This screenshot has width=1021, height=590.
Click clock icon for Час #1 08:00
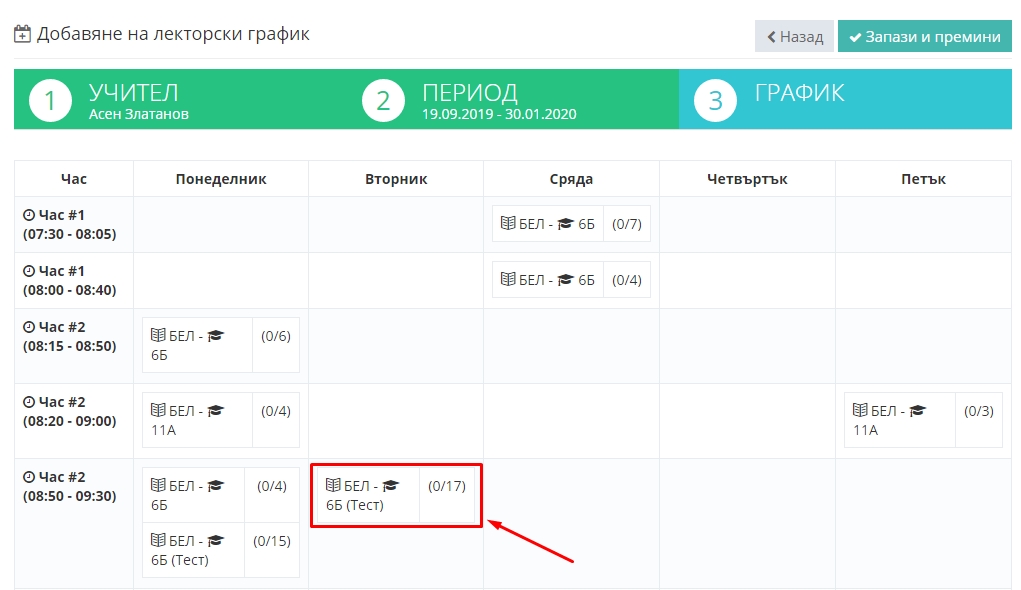pos(29,271)
